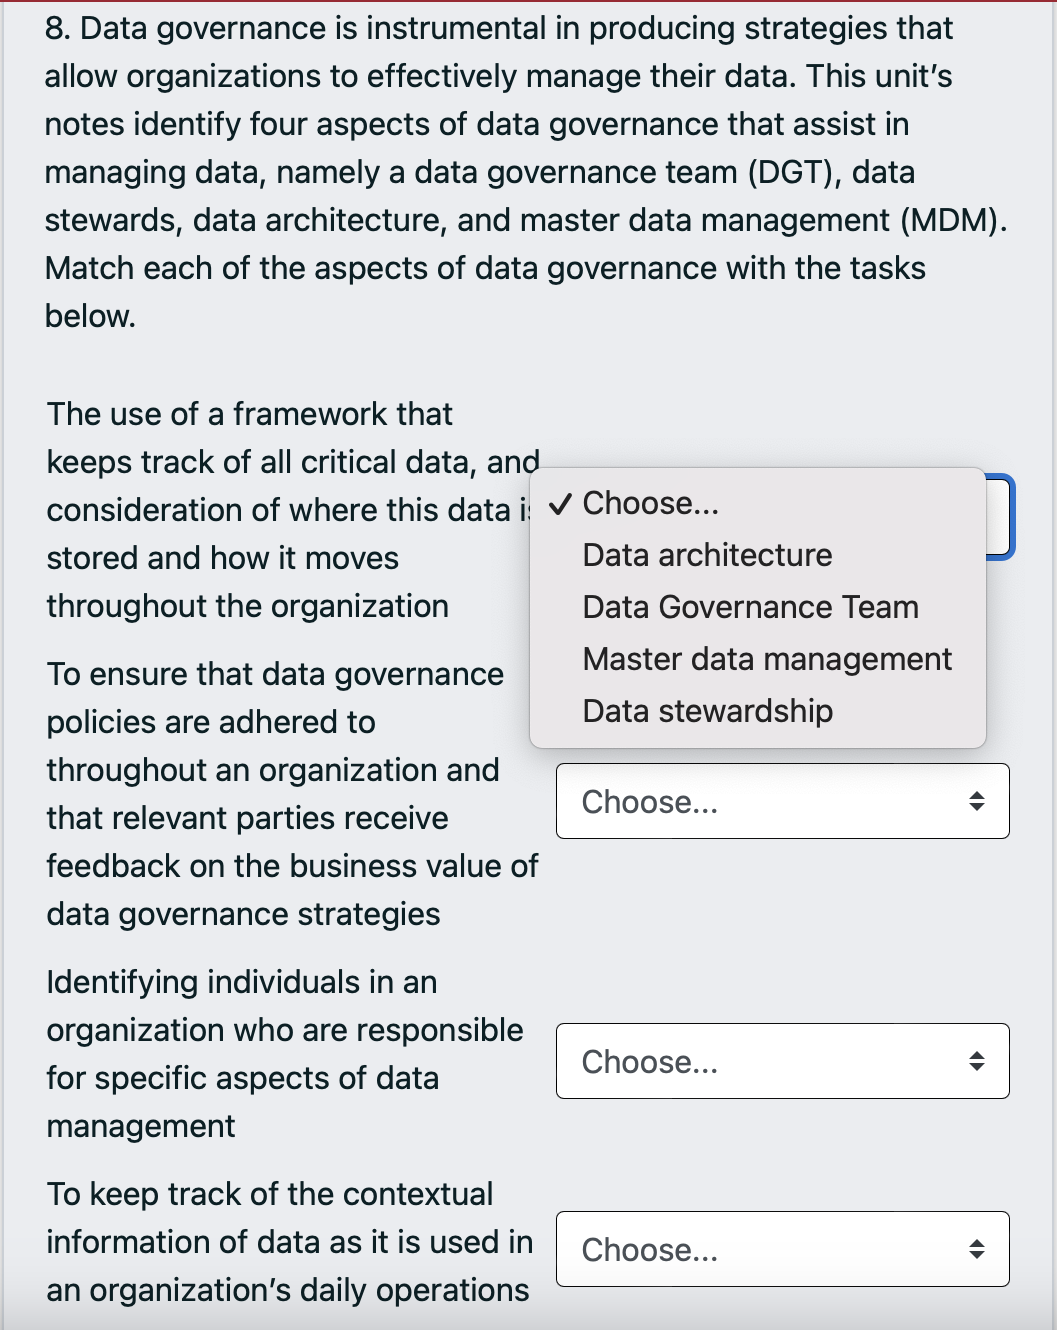Pick "Data Governance Team" in the dropdown list
The image size is (1057, 1330).
click(x=757, y=607)
